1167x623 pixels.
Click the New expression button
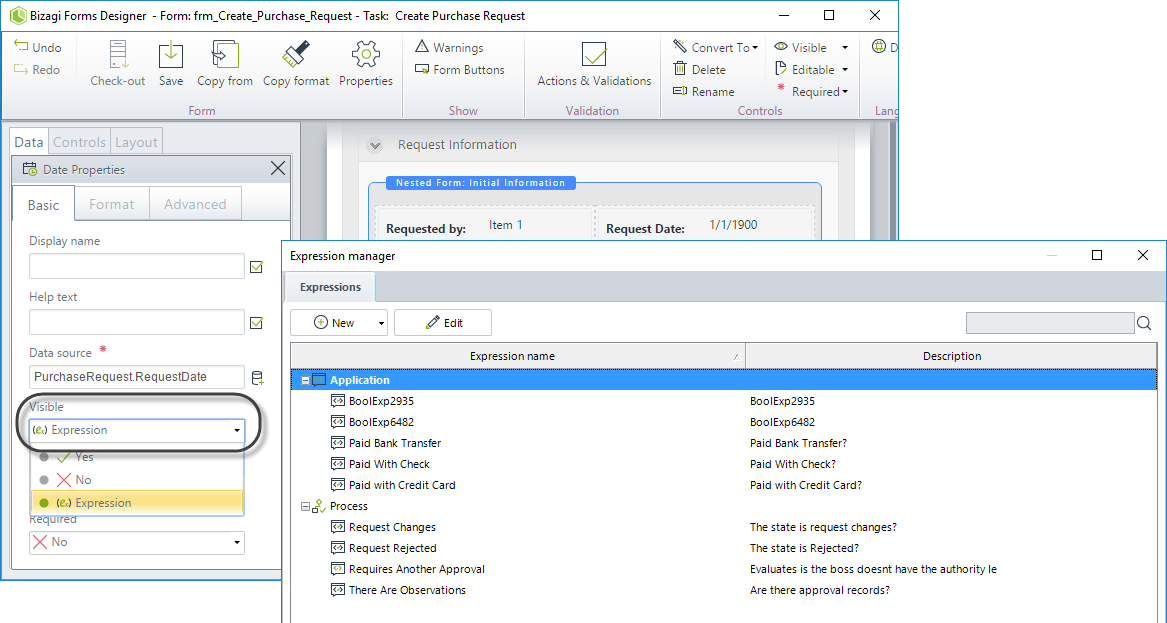pos(332,322)
